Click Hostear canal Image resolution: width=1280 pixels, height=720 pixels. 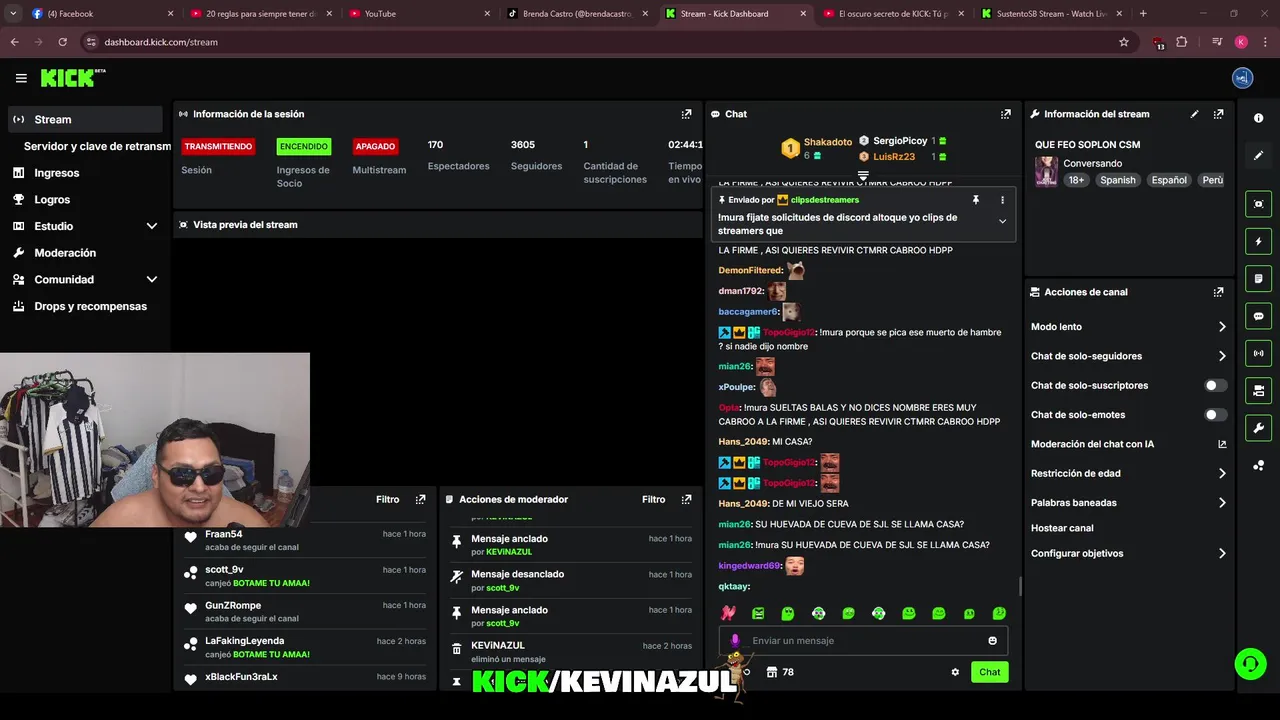coord(1062,528)
